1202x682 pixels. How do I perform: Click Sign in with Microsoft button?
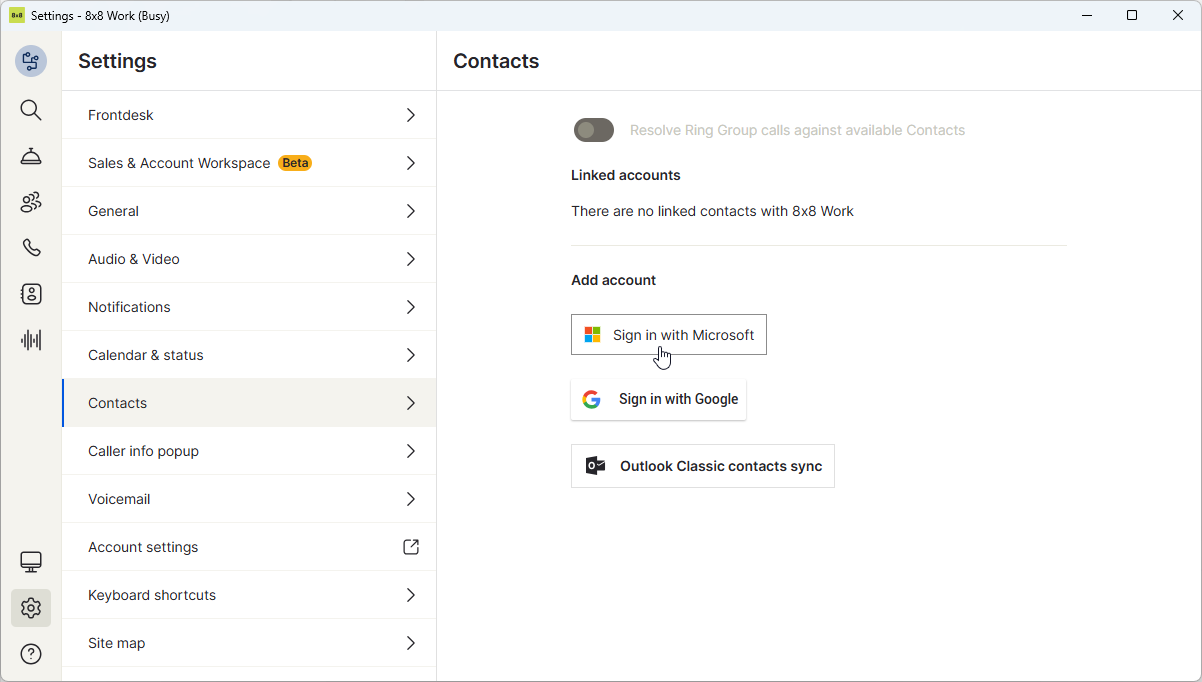669,335
